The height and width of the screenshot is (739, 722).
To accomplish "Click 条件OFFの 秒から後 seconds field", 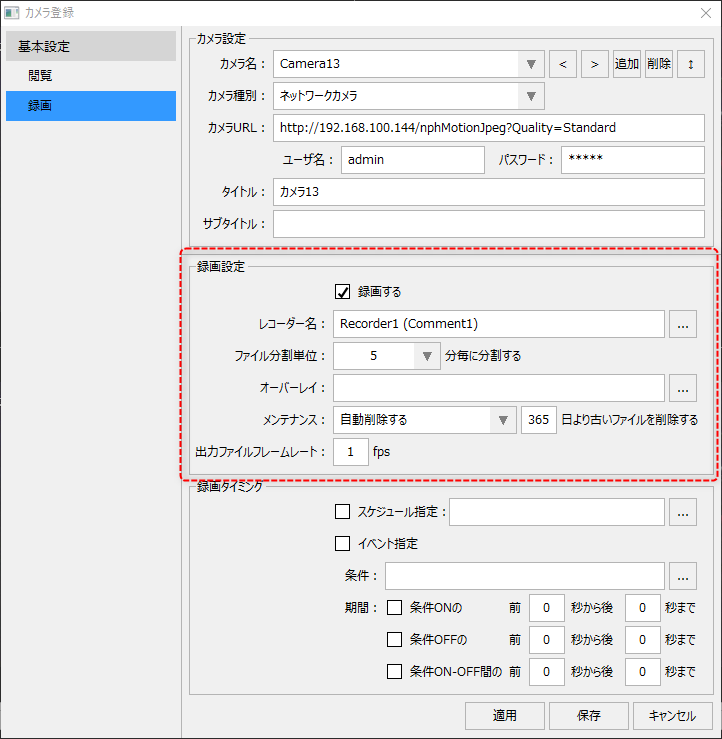I will pyautogui.click(x=642, y=640).
